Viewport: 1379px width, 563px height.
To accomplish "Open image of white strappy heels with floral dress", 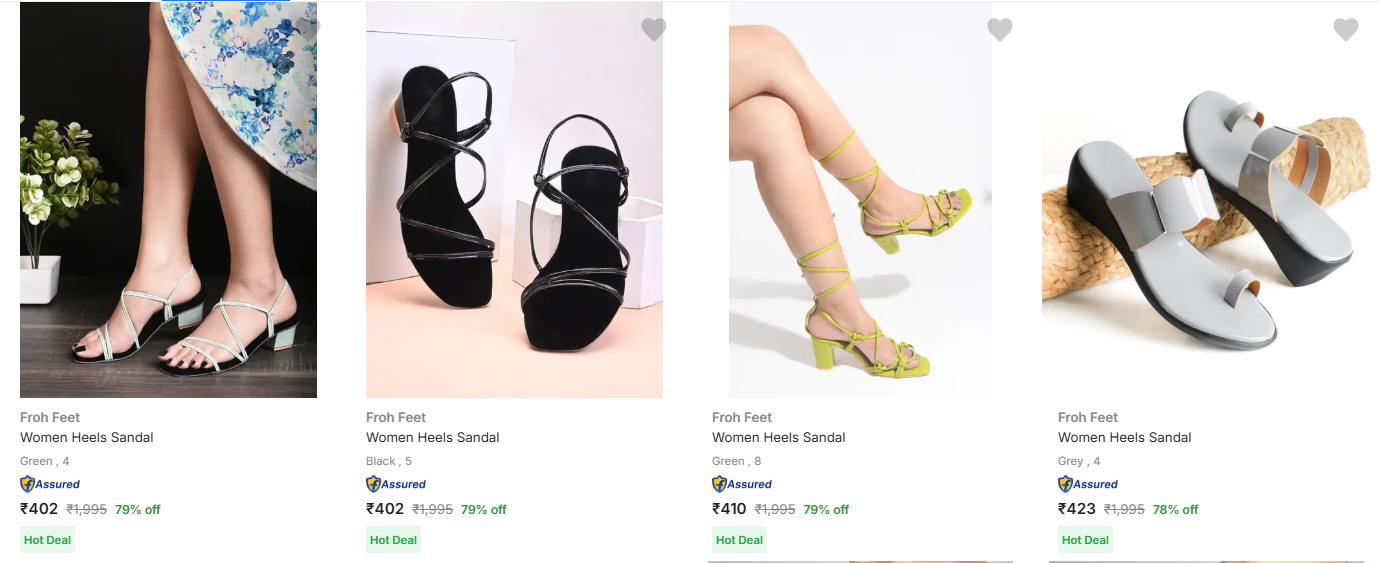I will pos(168,200).
